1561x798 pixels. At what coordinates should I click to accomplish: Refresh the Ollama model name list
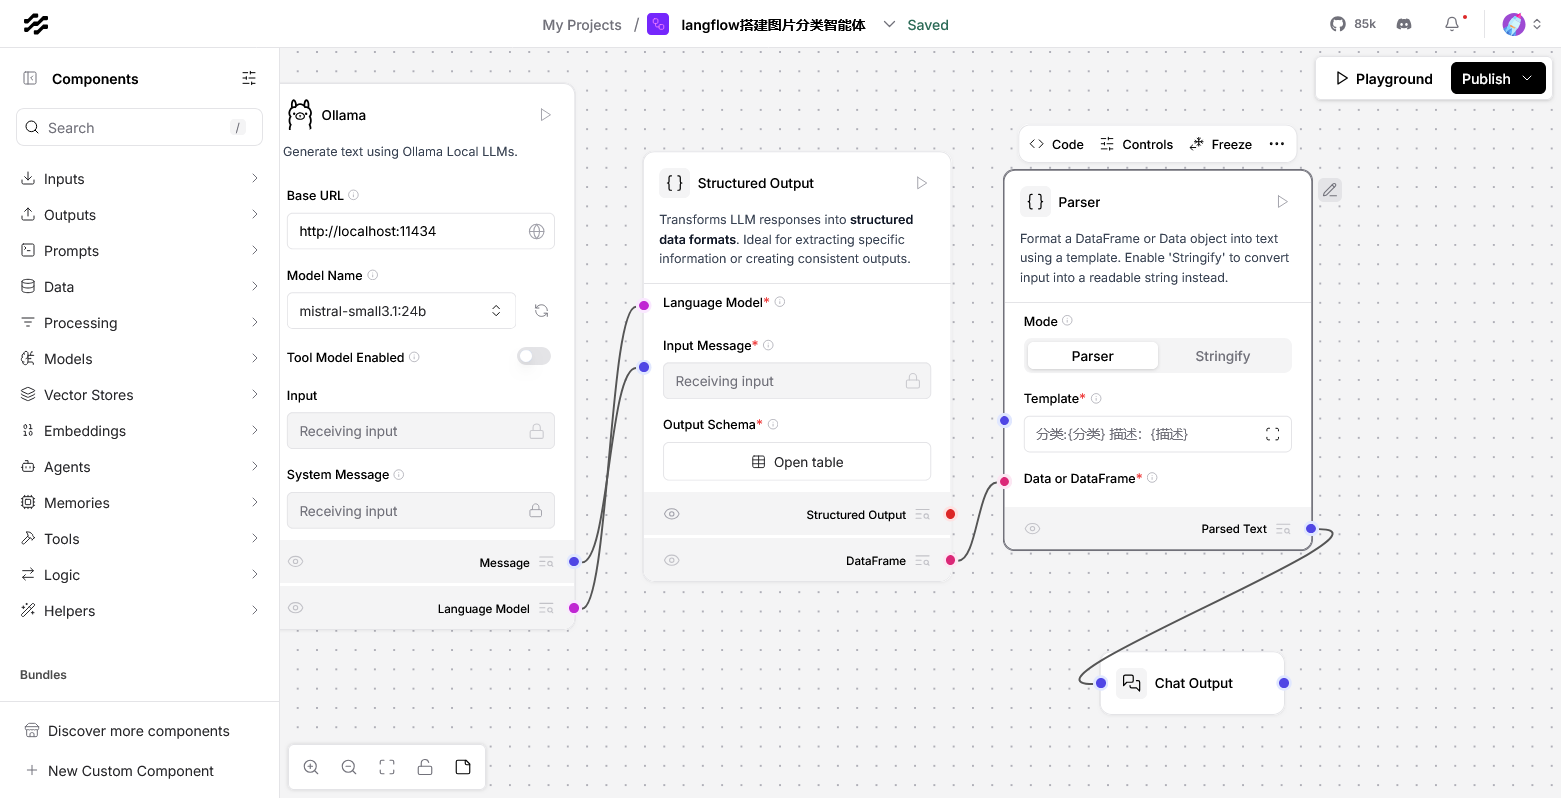click(x=541, y=311)
